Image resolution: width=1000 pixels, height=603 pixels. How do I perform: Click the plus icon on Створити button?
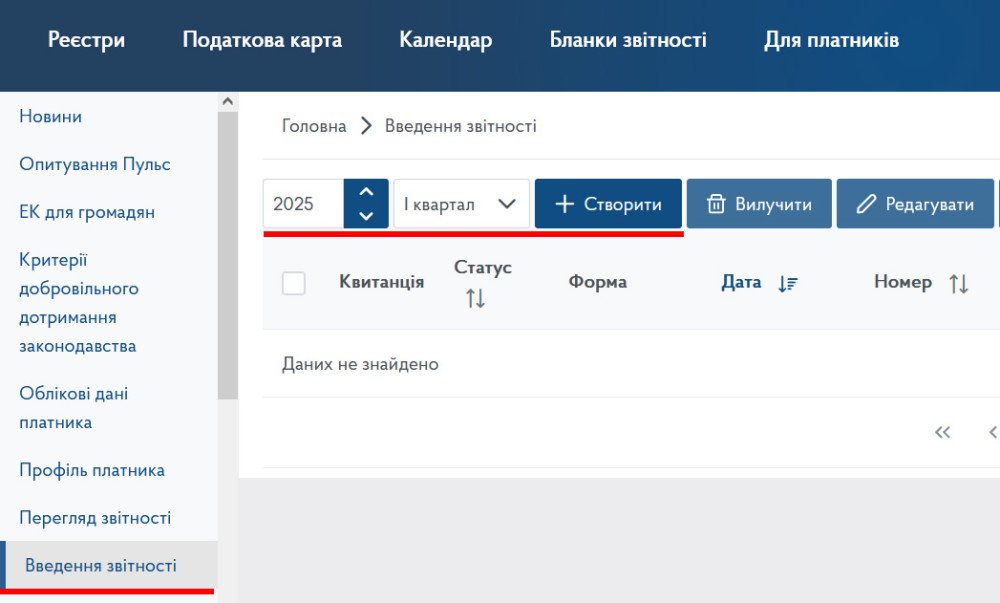click(x=564, y=203)
